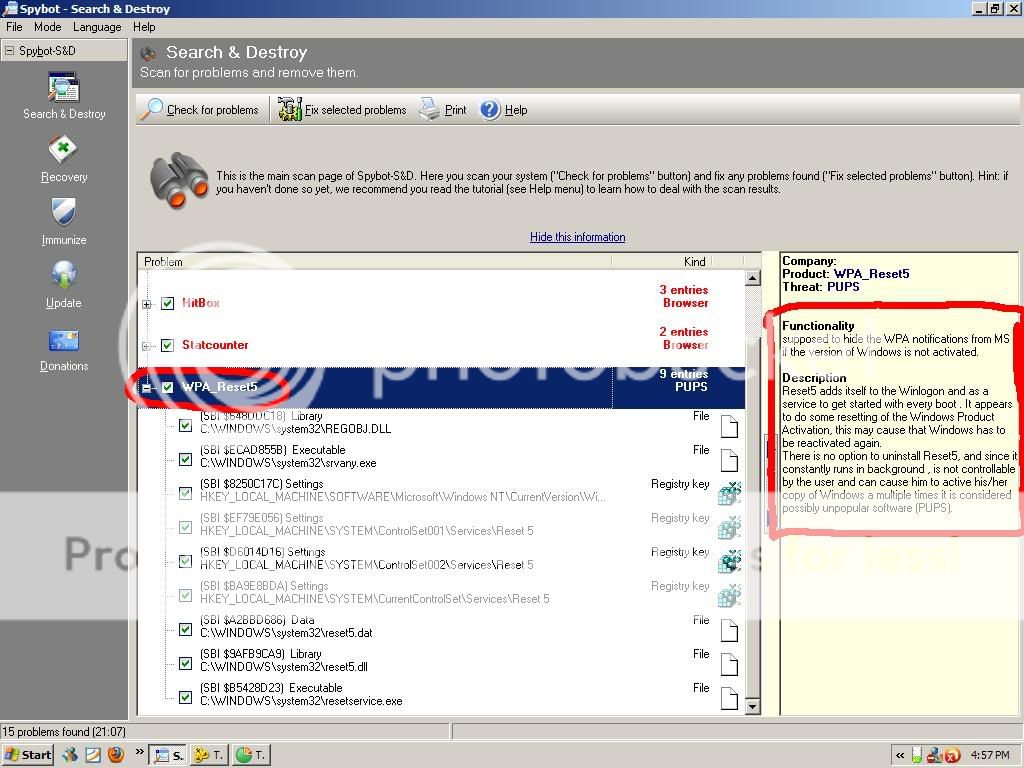This screenshot has height=768, width=1024.
Task: Uncheck the srvany.exe executable checkbox
Action: [x=185, y=460]
